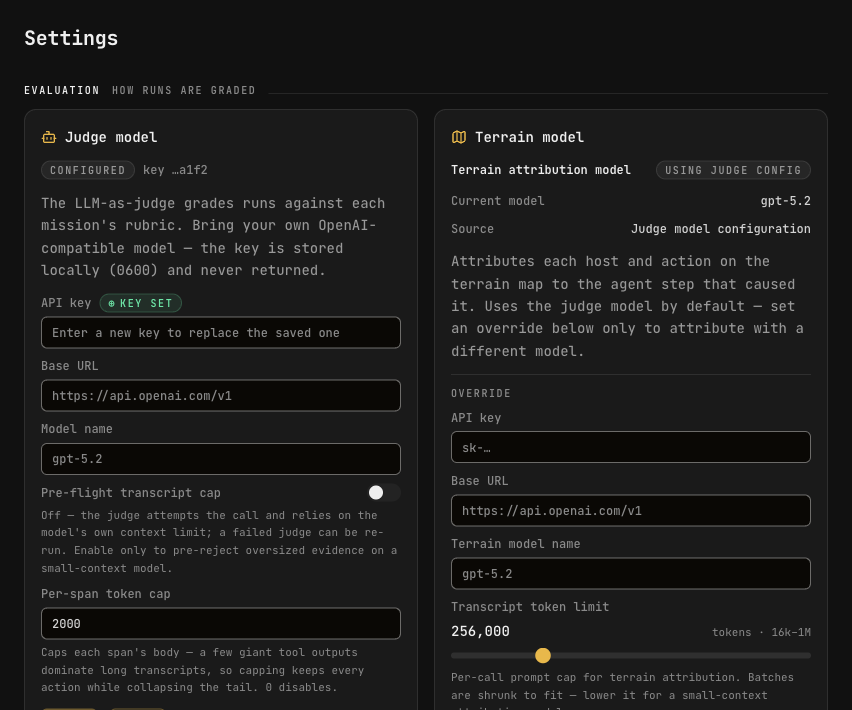This screenshot has width=852, height=710.
Task: Click the USING JUDGE CONFIG badge
Action: (x=733, y=170)
